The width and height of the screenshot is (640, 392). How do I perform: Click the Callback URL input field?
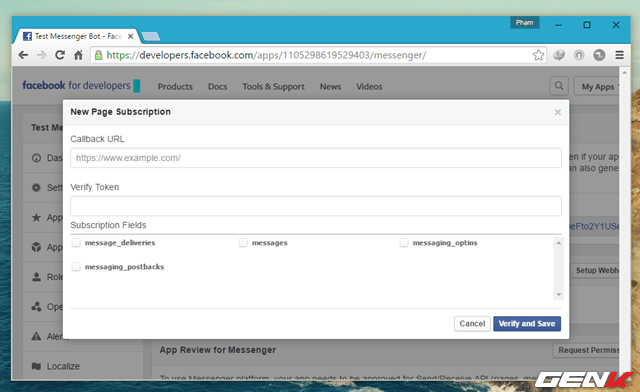click(x=316, y=158)
